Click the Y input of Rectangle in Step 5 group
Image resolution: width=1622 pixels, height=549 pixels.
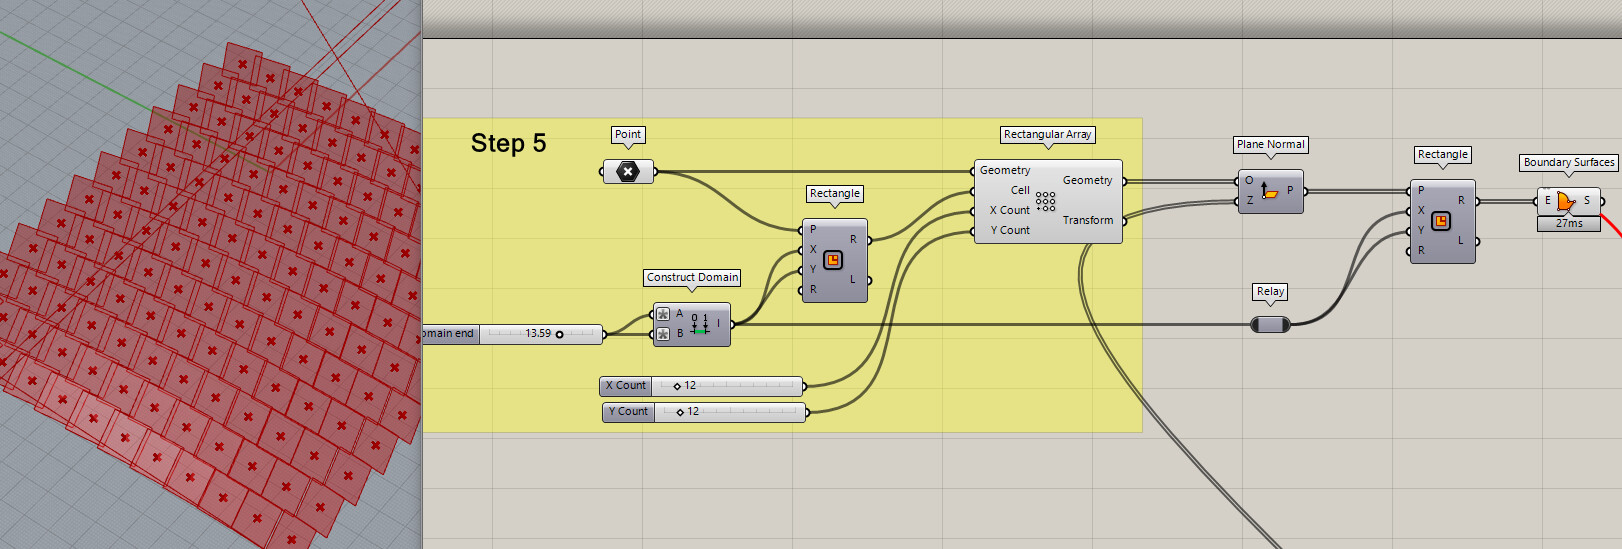pos(812,270)
